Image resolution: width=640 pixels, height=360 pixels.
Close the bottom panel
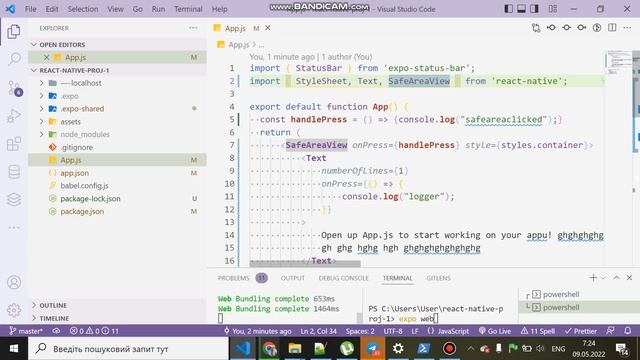tap(629, 278)
